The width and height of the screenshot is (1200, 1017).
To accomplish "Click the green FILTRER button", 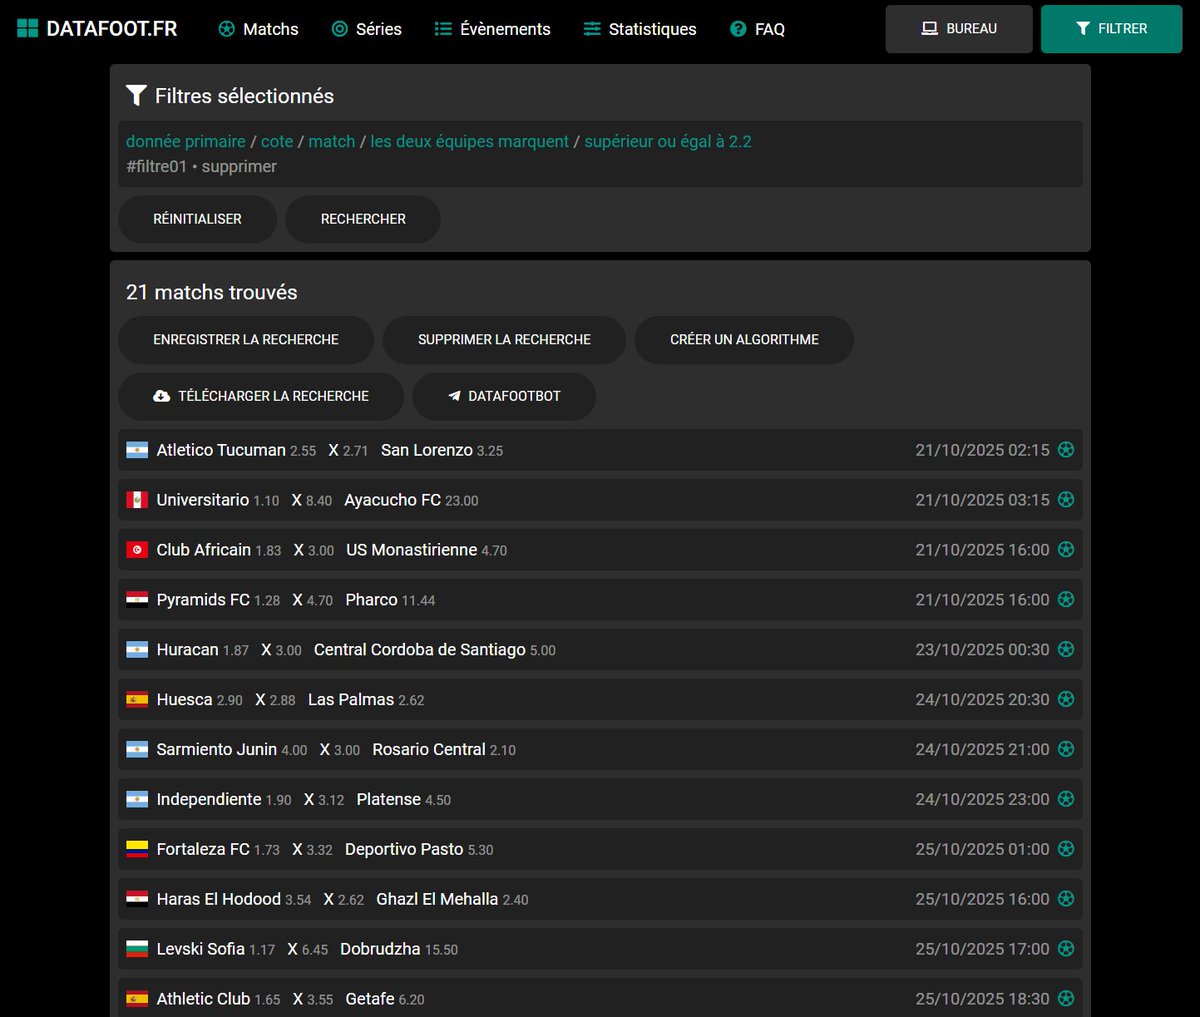I will 1111,29.
